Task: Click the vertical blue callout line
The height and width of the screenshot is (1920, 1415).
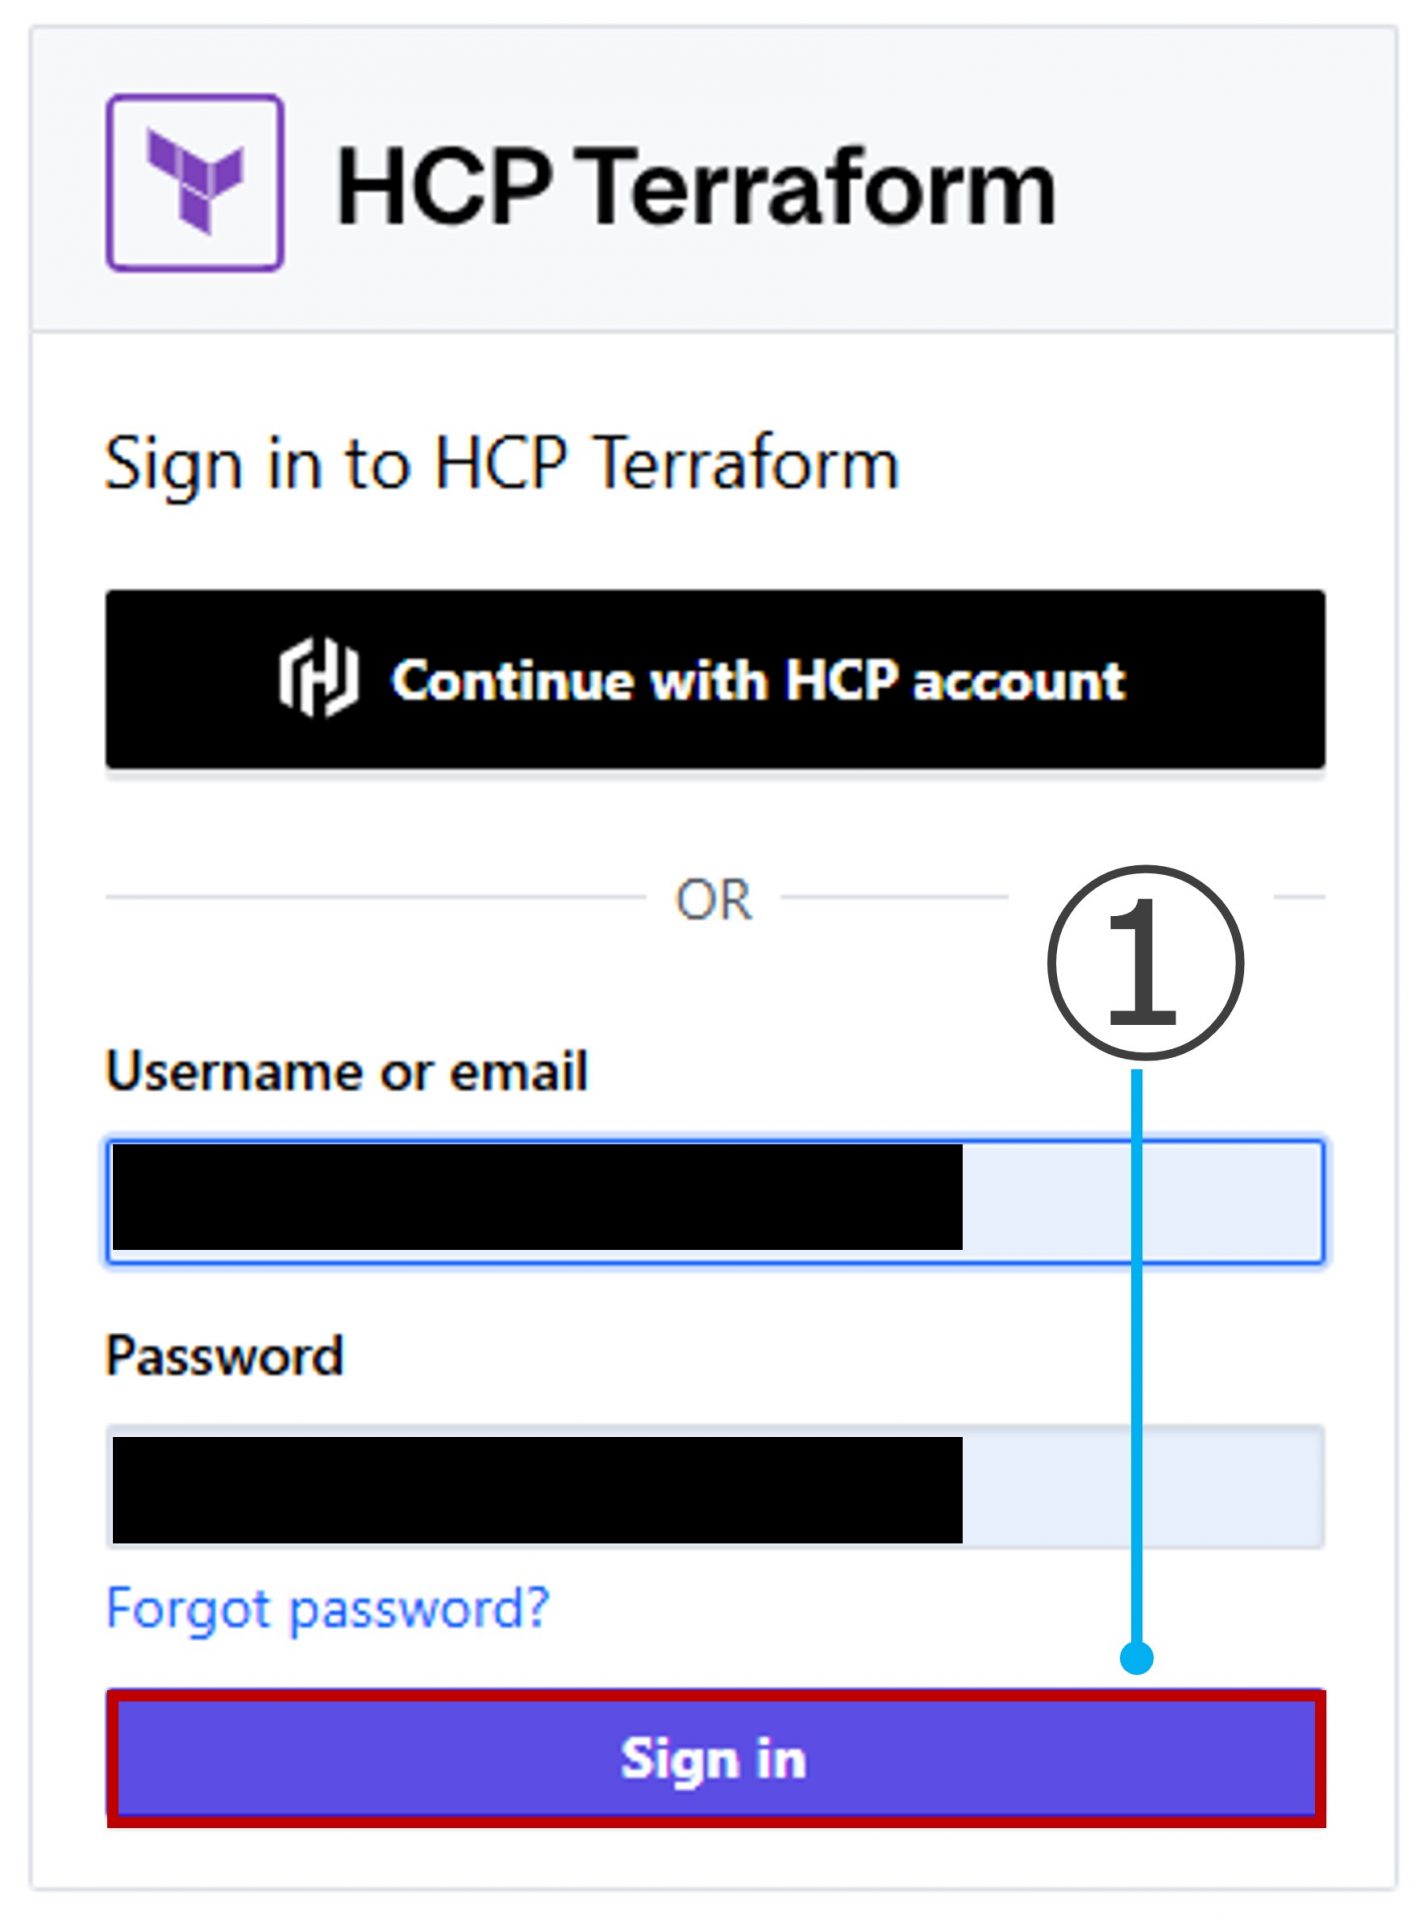Action: 1137,1350
